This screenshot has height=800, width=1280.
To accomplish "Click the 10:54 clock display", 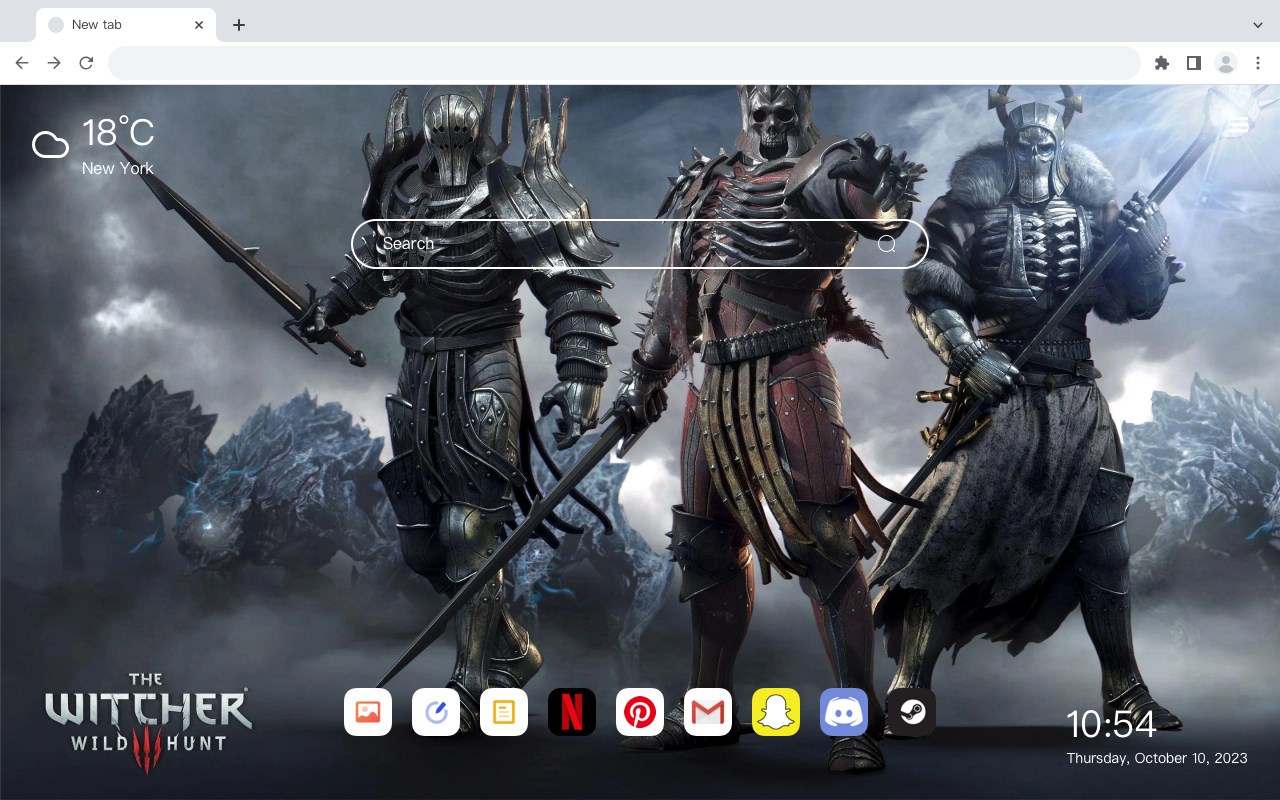I will tap(1111, 724).
